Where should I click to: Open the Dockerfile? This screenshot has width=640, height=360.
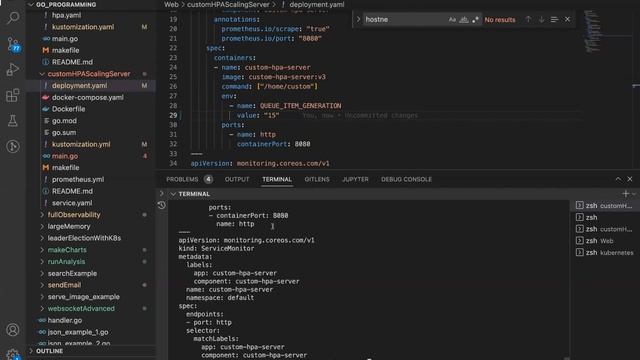(68, 109)
